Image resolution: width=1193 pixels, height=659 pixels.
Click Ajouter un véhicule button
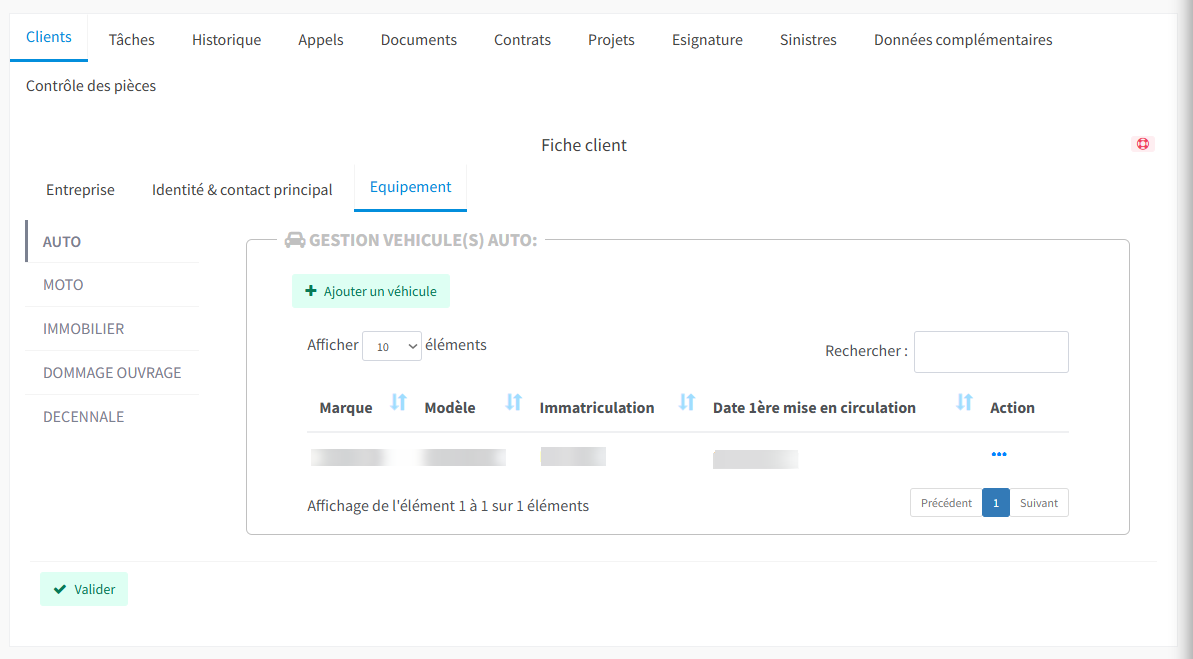371,291
